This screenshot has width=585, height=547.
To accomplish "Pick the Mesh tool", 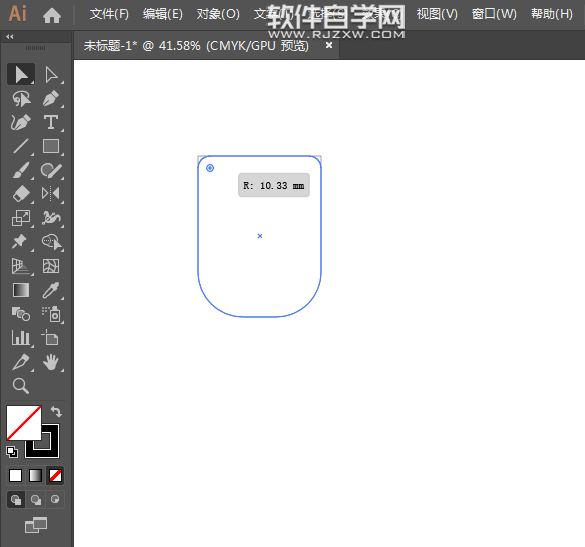I will 51,266.
